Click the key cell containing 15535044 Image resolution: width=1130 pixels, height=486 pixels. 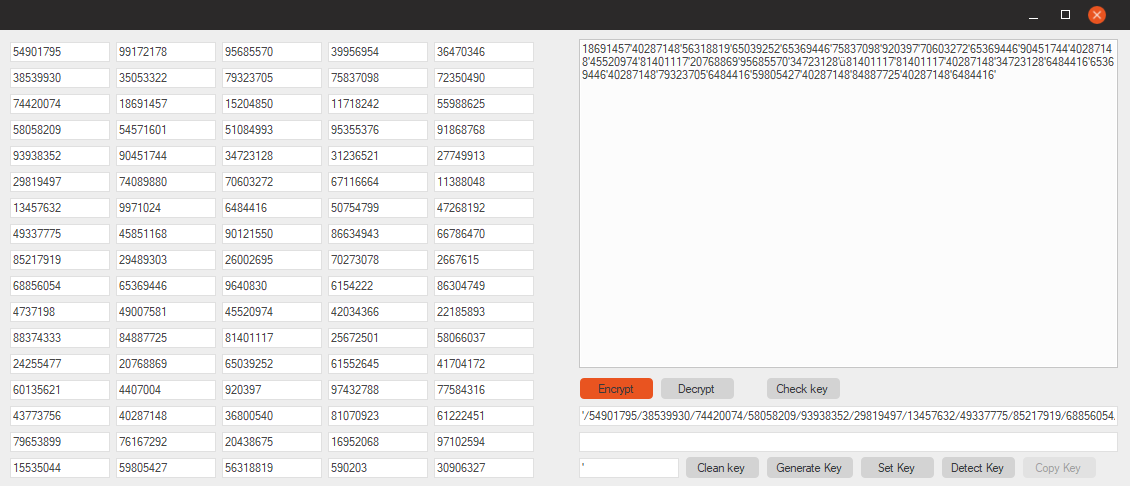pyautogui.click(x=60, y=468)
